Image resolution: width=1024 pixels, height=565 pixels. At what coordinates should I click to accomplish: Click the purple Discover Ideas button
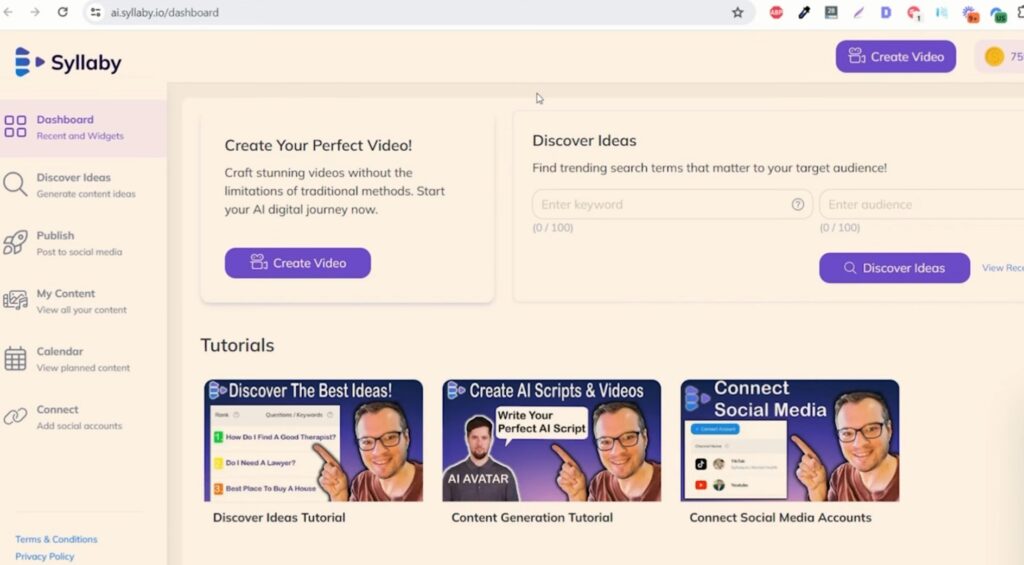pos(894,268)
